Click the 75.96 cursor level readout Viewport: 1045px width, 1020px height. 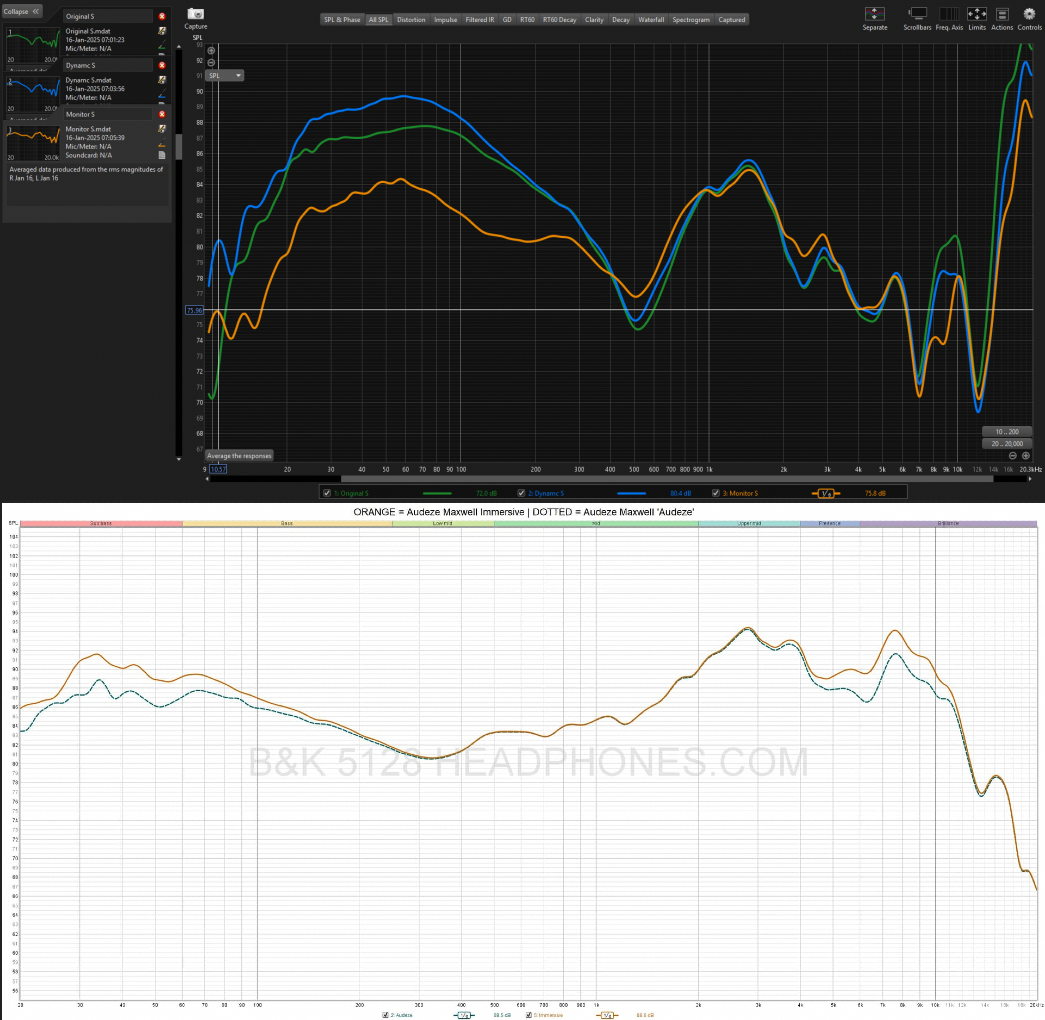pos(194,310)
